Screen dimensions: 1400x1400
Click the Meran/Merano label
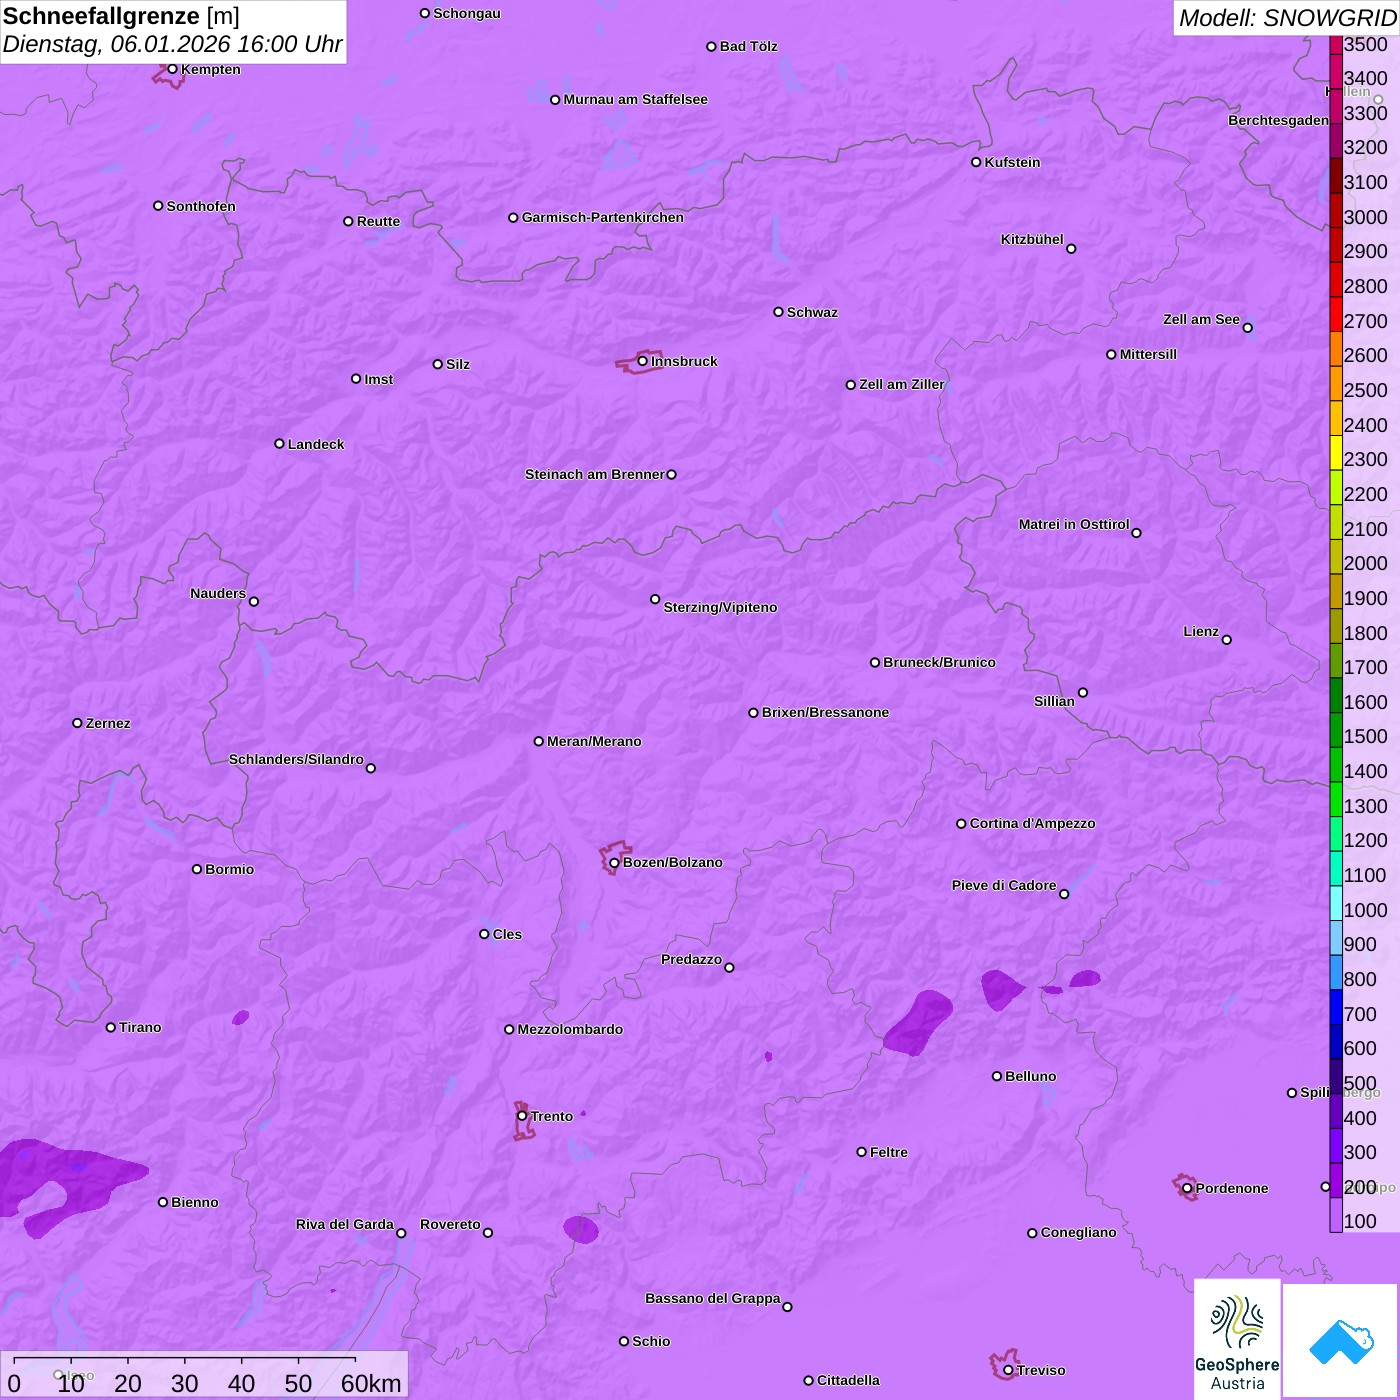(x=594, y=741)
